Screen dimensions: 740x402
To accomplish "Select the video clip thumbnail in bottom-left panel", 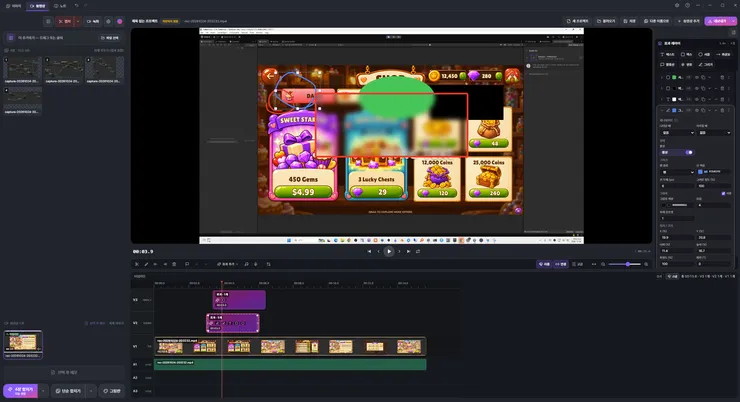I will [x=23, y=344].
